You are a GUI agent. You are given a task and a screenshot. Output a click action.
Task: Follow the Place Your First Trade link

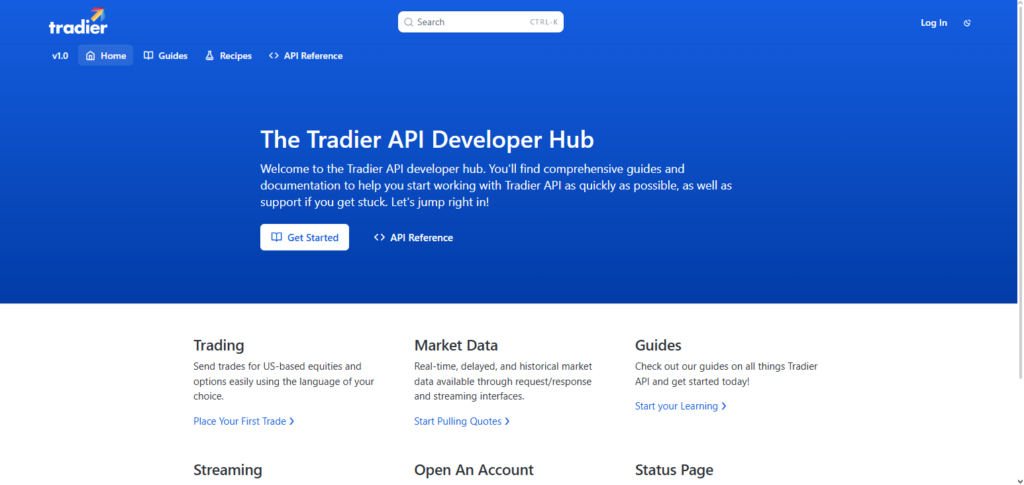(x=244, y=422)
